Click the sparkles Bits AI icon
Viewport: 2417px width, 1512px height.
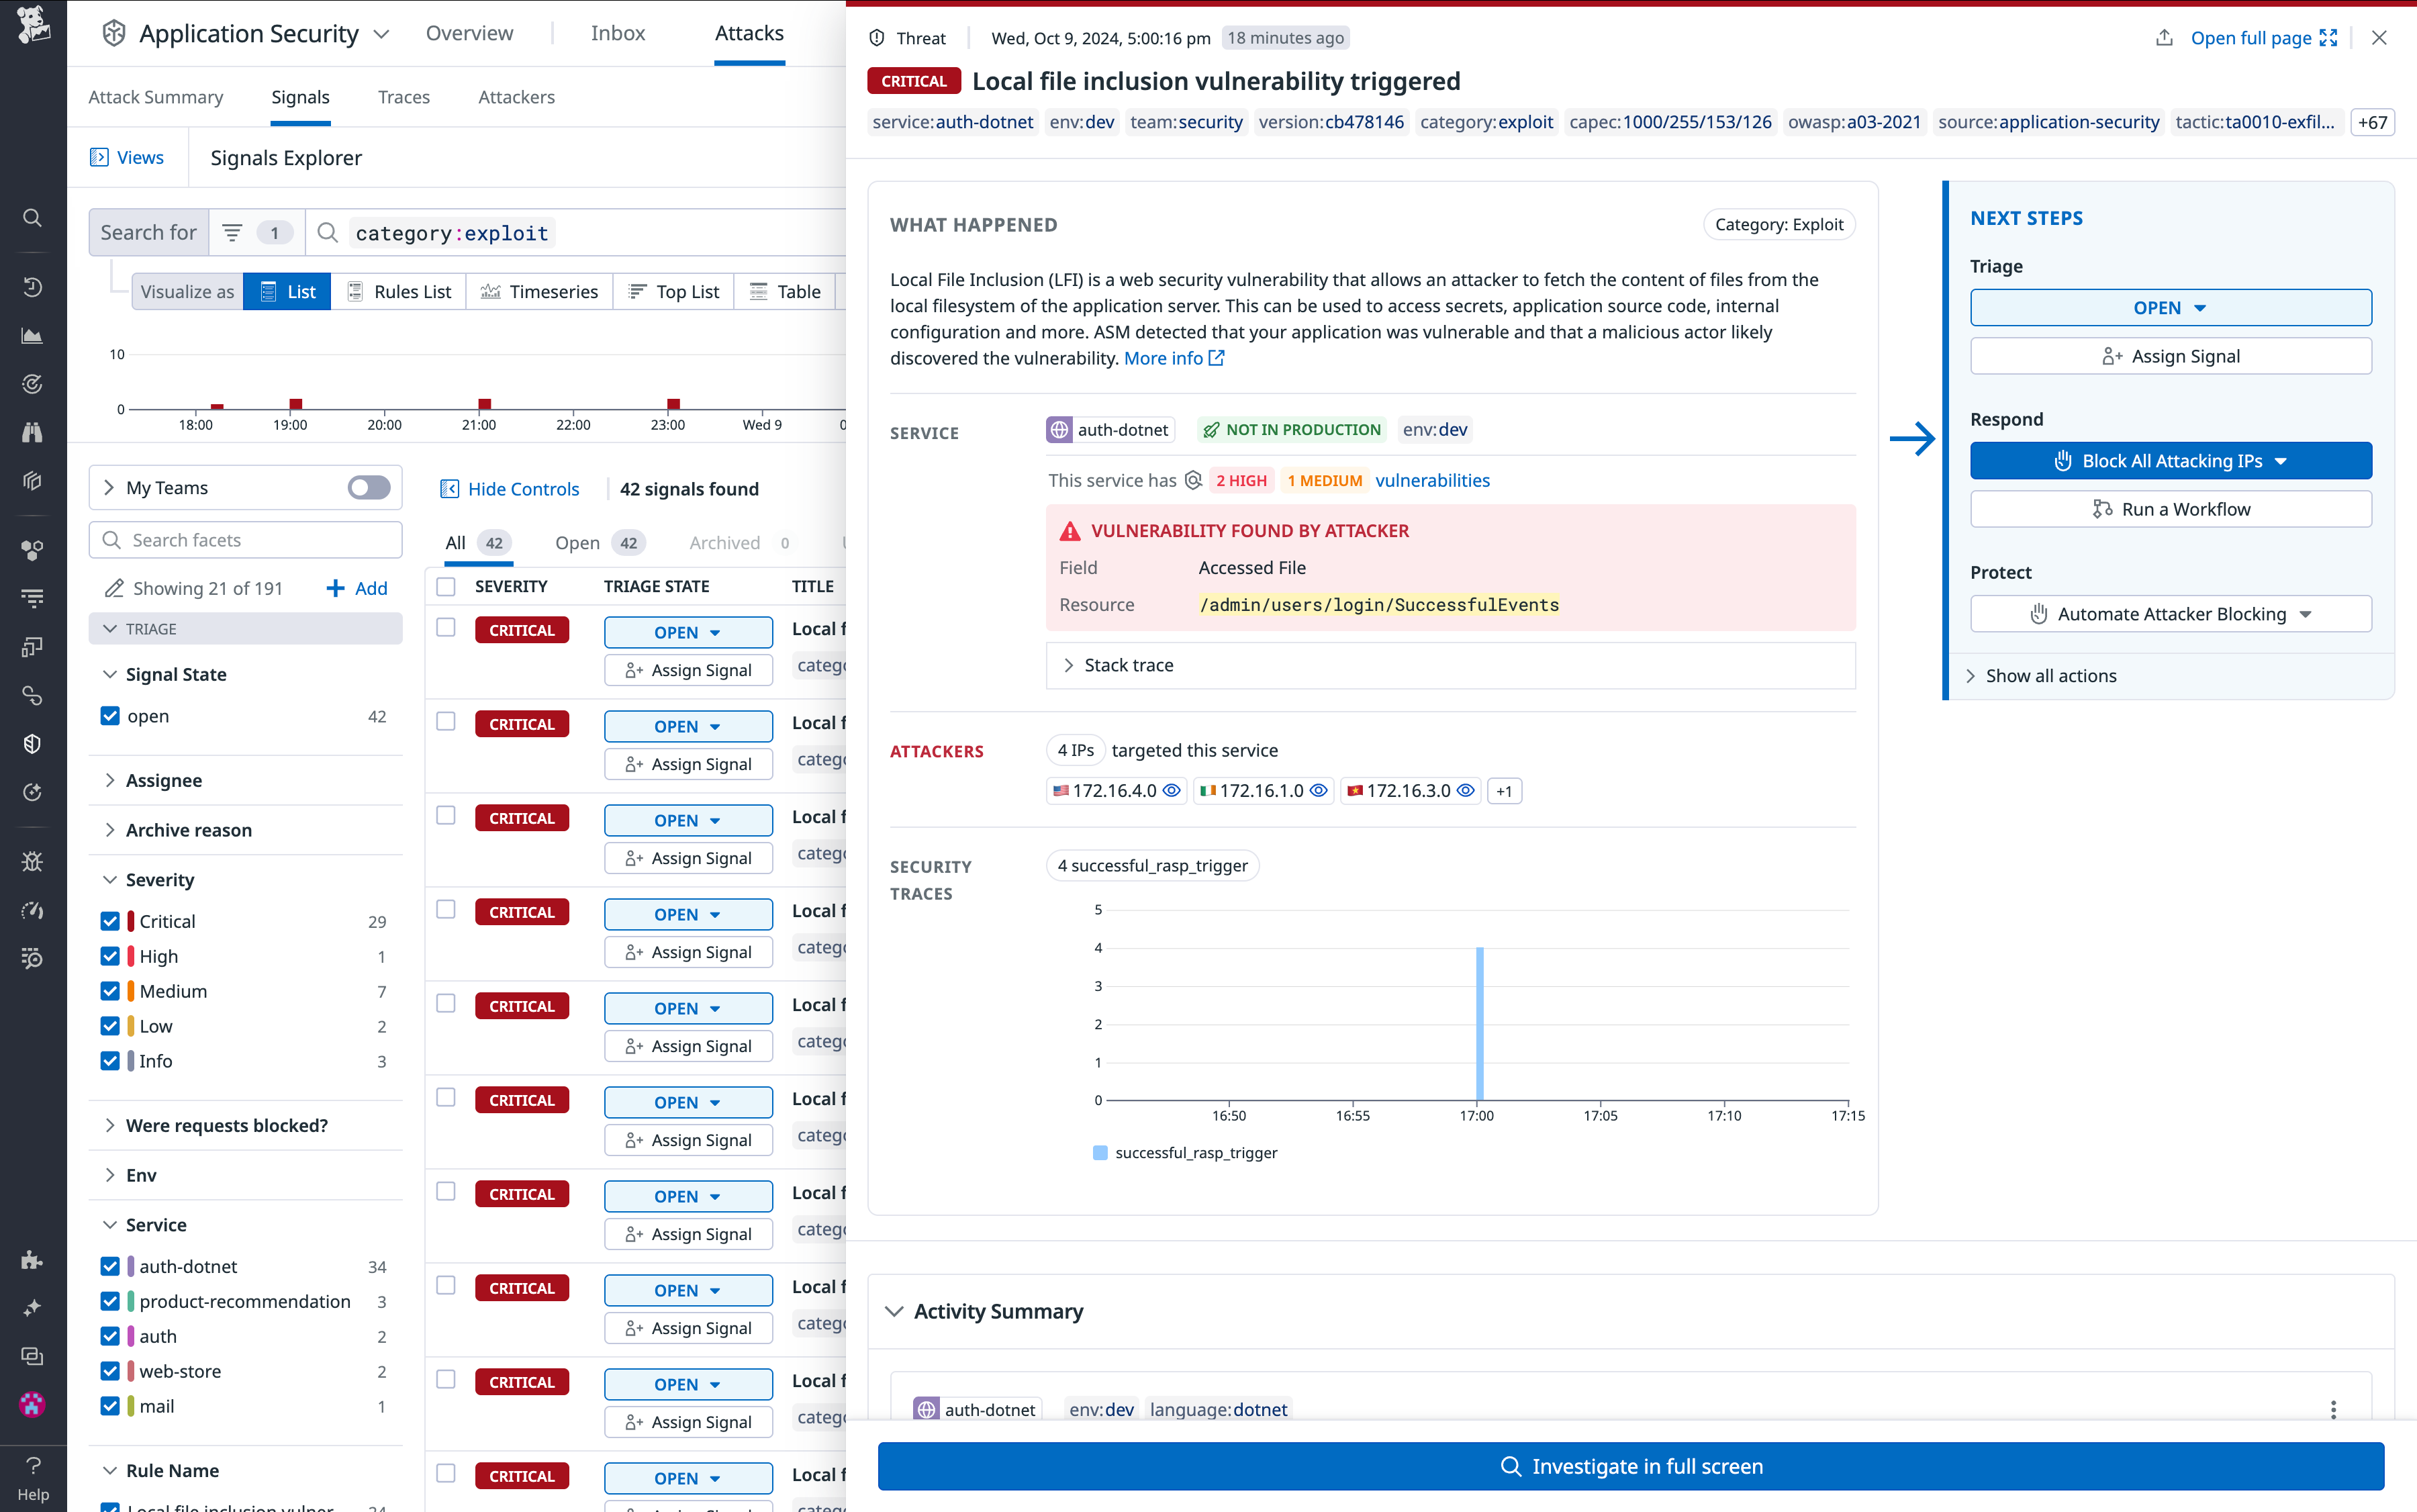[32, 1308]
